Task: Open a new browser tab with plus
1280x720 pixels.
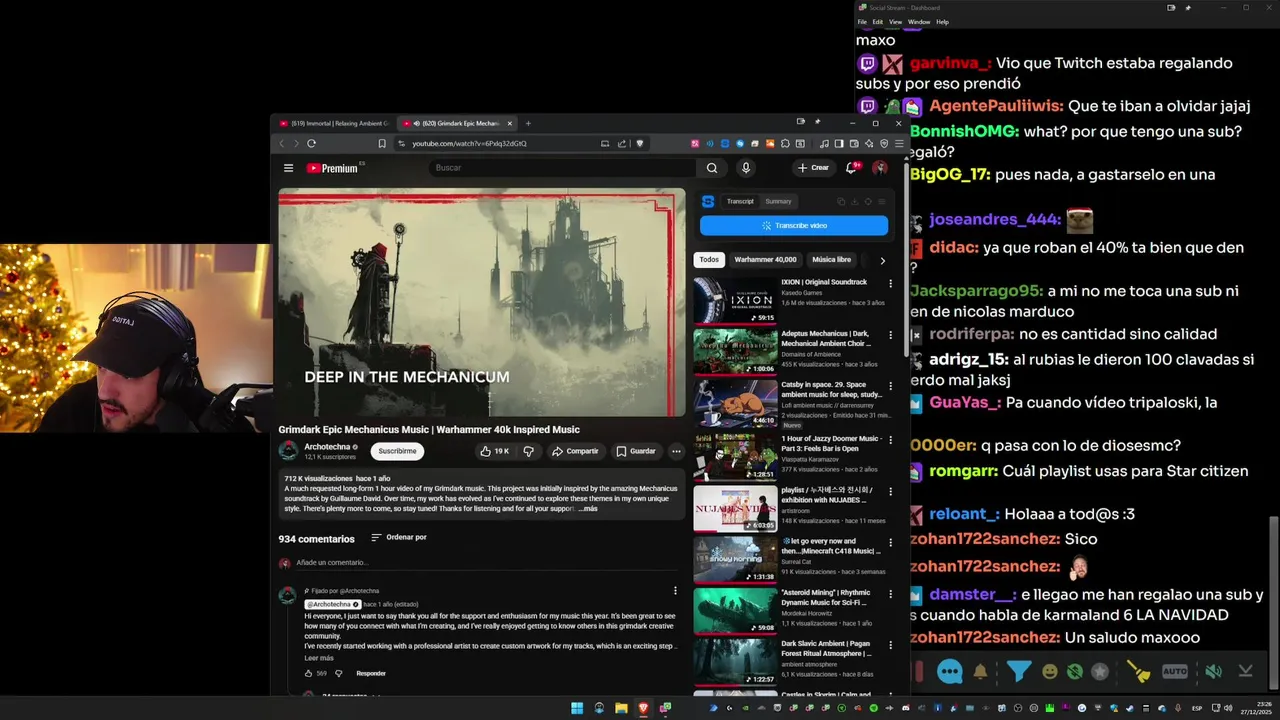Action: point(528,124)
